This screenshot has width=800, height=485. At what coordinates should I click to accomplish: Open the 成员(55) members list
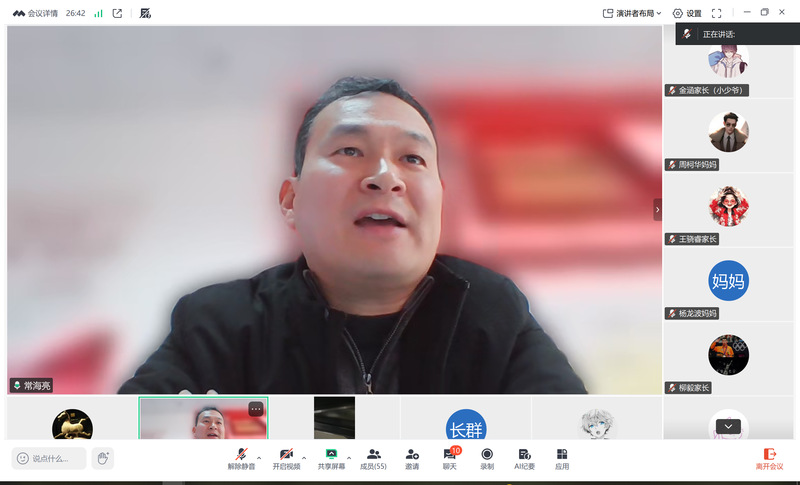[x=373, y=458]
